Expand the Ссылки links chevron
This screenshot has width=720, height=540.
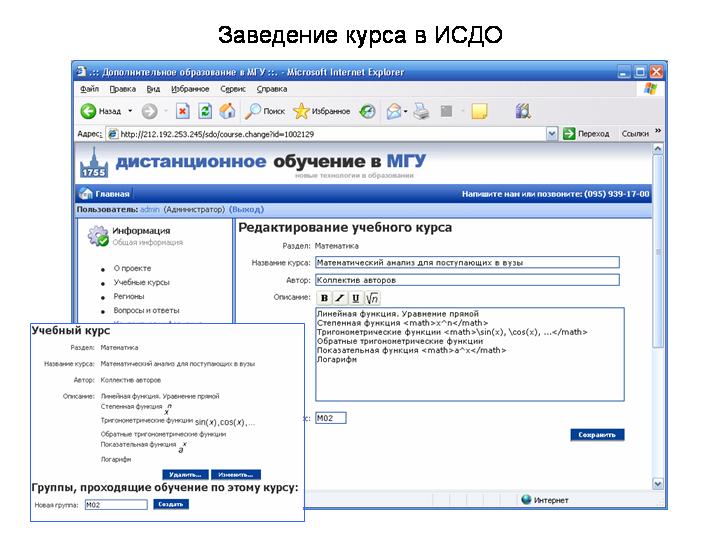click(x=658, y=131)
